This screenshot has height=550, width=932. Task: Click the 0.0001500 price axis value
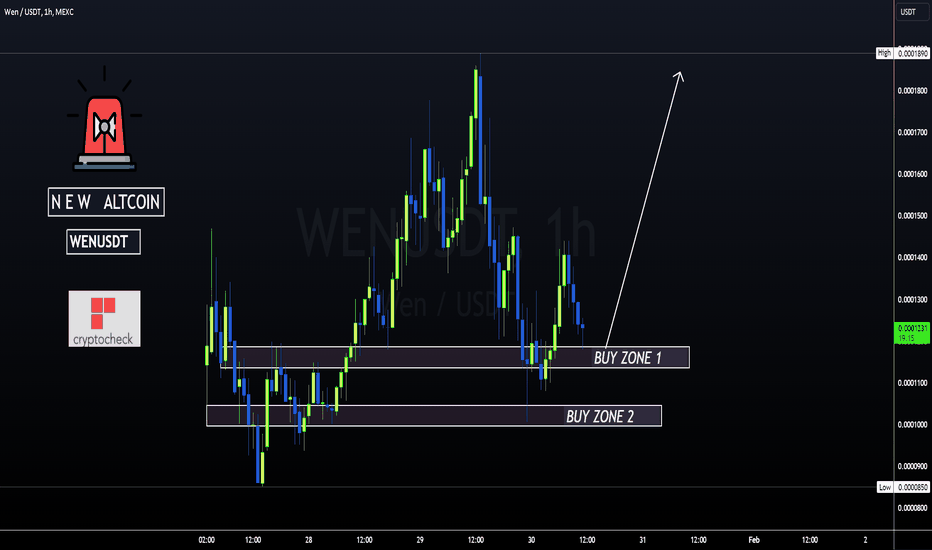[912, 216]
